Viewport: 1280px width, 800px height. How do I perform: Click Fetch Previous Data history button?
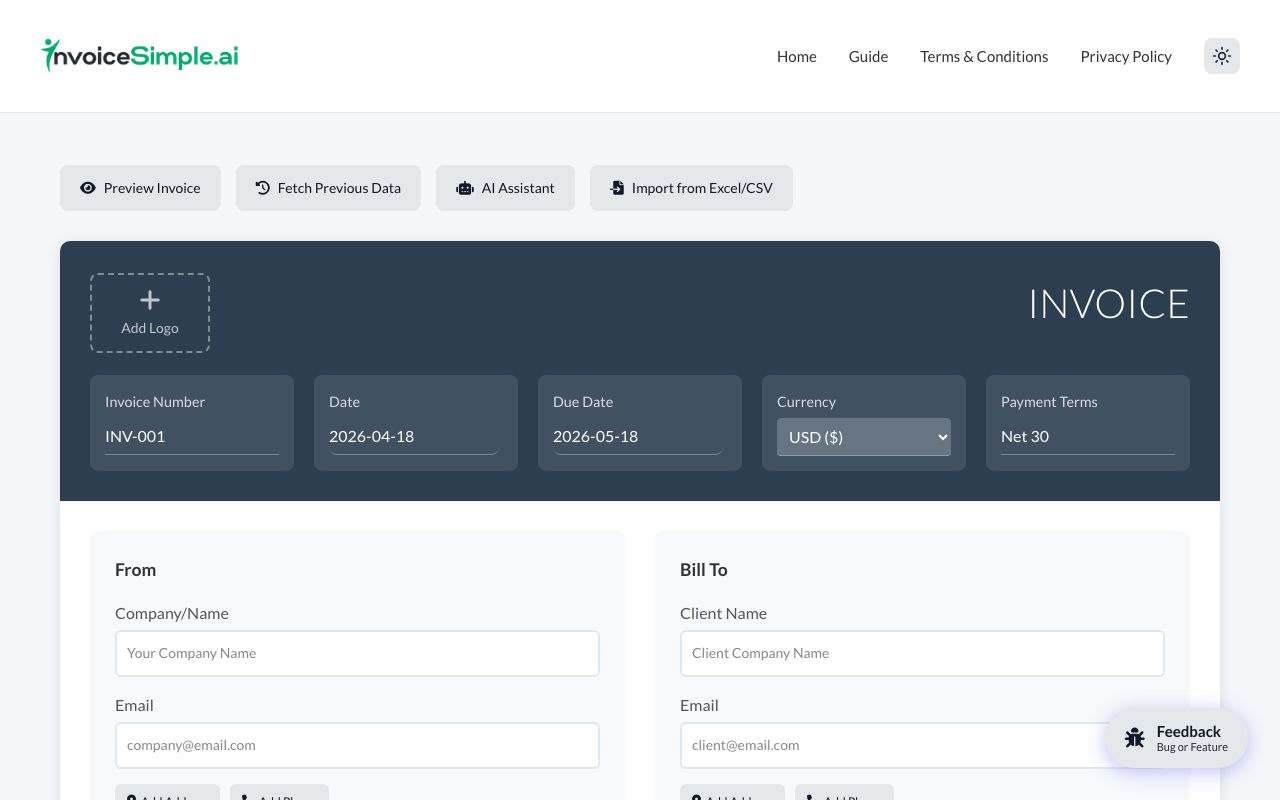pos(328,188)
